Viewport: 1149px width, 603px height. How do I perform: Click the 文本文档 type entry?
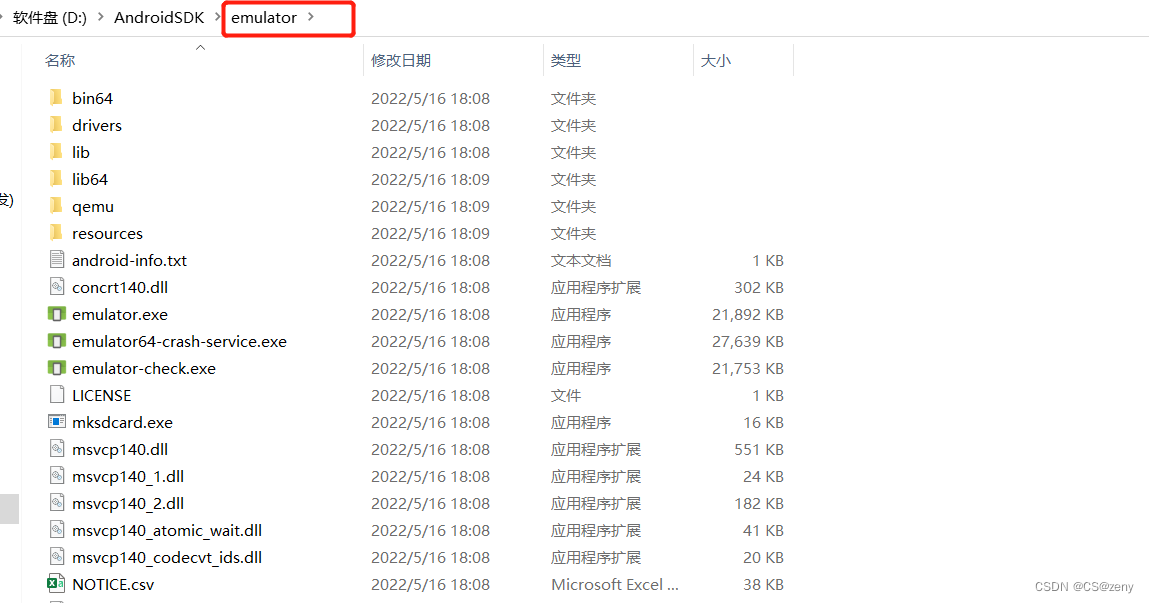tap(581, 260)
